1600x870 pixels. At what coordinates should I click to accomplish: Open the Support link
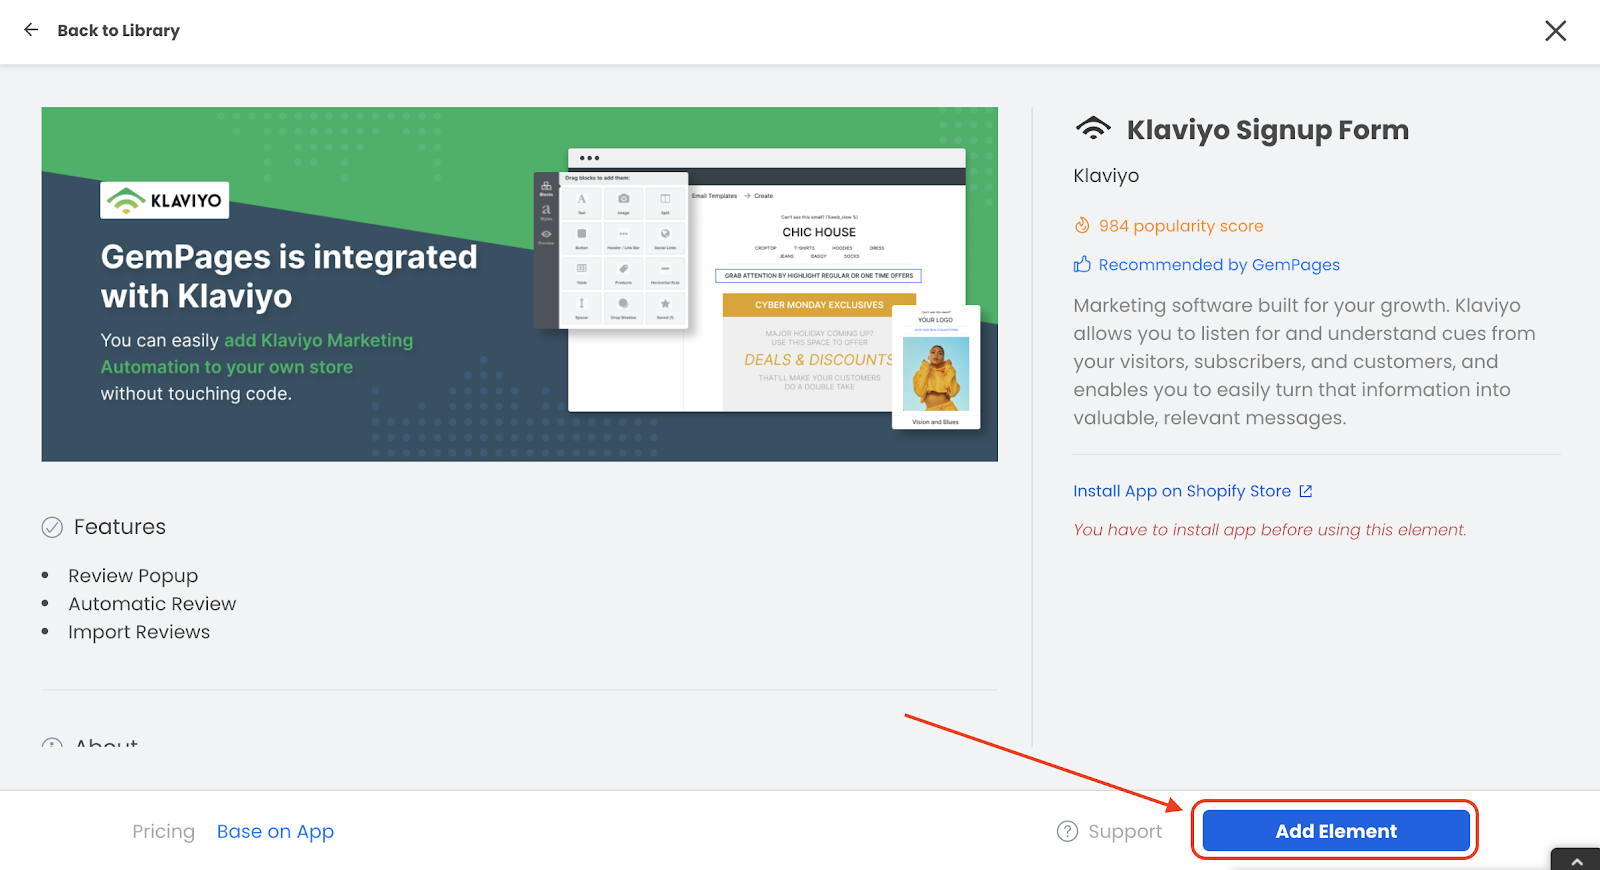(1124, 831)
